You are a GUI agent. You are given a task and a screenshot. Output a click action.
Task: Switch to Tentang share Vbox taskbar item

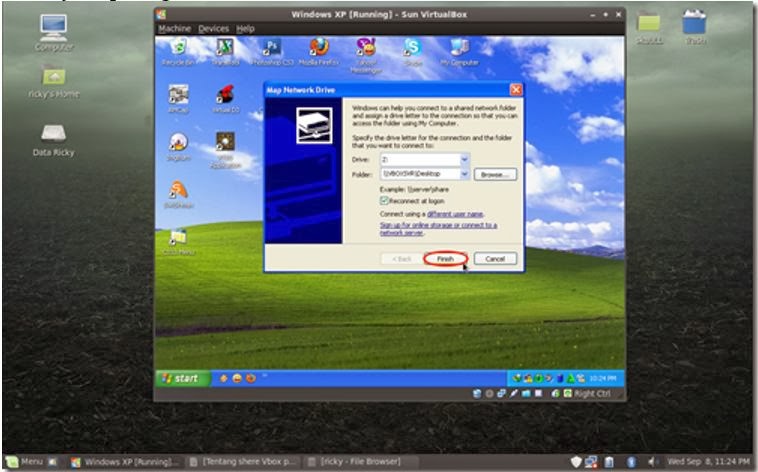244,462
